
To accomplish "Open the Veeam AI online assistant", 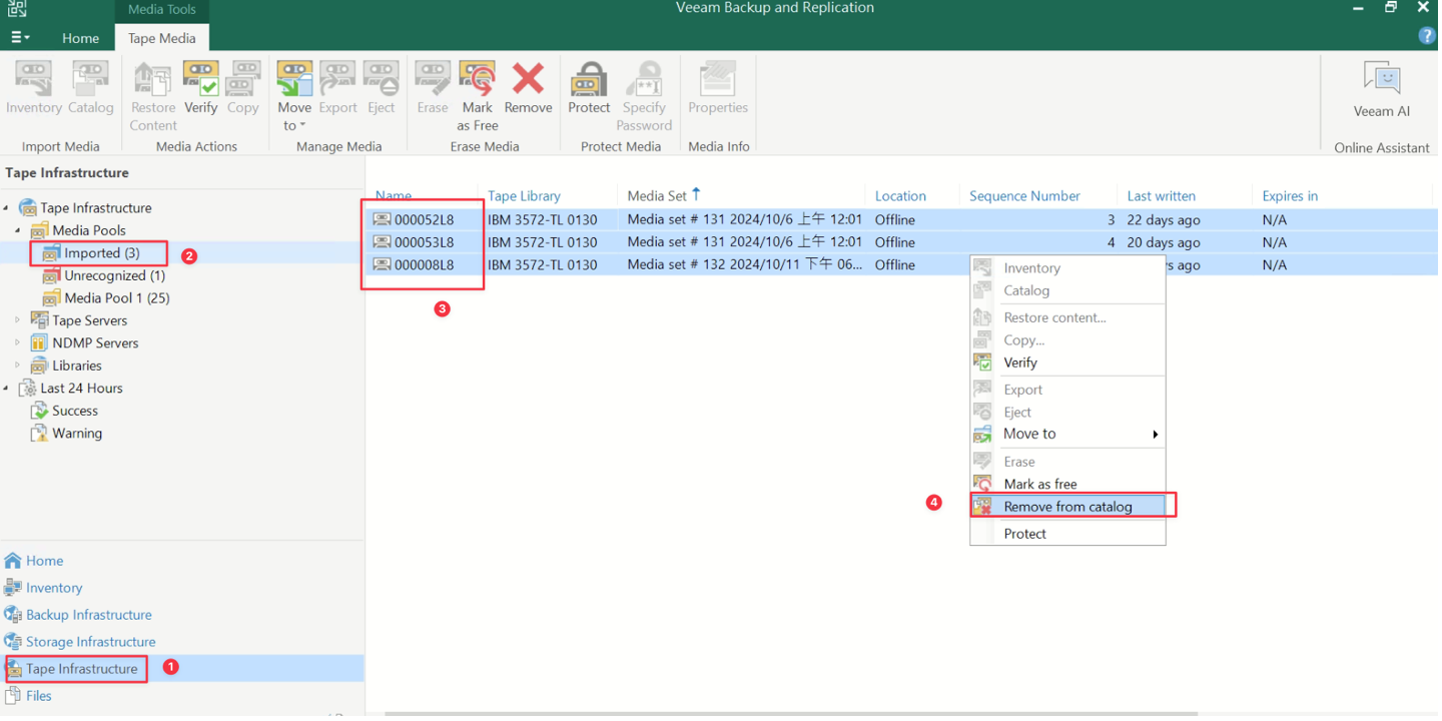I will pyautogui.click(x=1382, y=90).
